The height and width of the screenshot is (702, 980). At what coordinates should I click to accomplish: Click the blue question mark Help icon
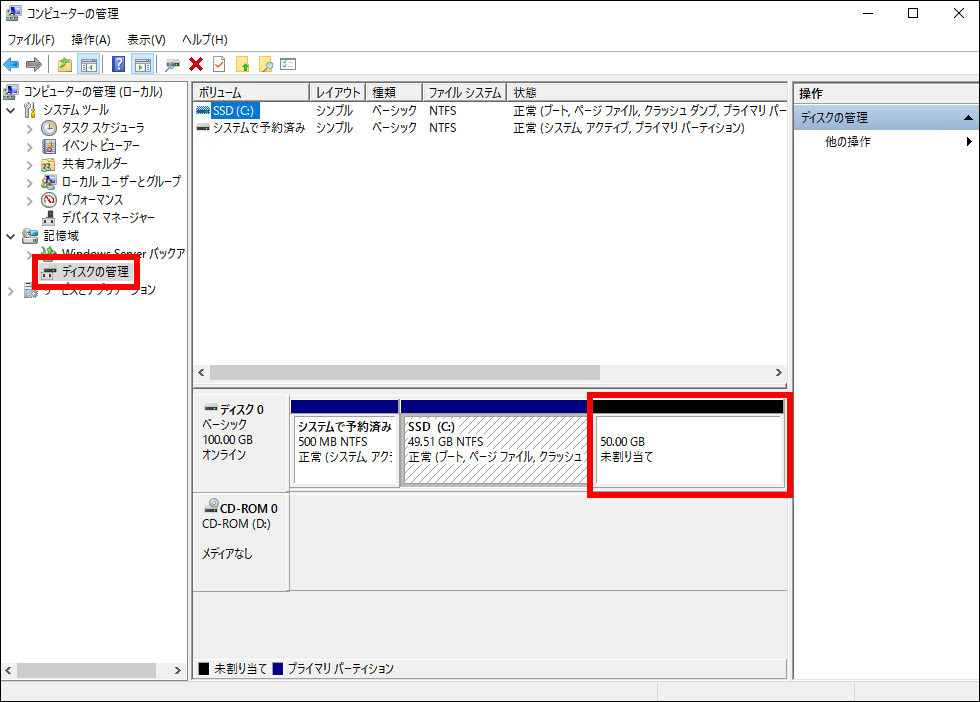(x=118, y=65)
